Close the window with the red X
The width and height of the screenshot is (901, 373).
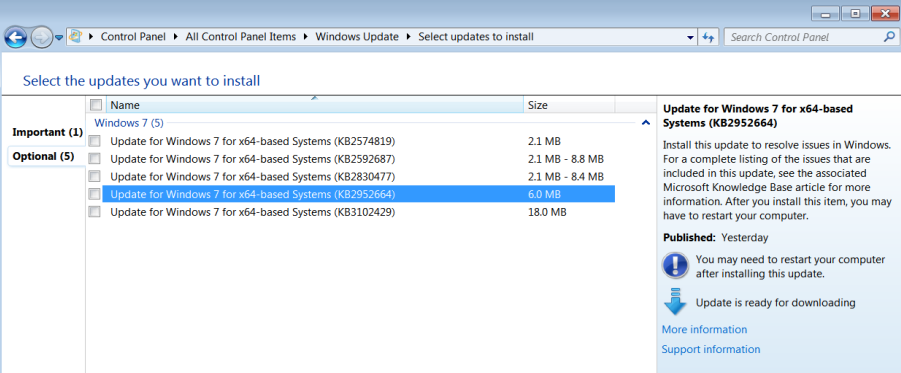pyautogui.click(x=885, y=14)
